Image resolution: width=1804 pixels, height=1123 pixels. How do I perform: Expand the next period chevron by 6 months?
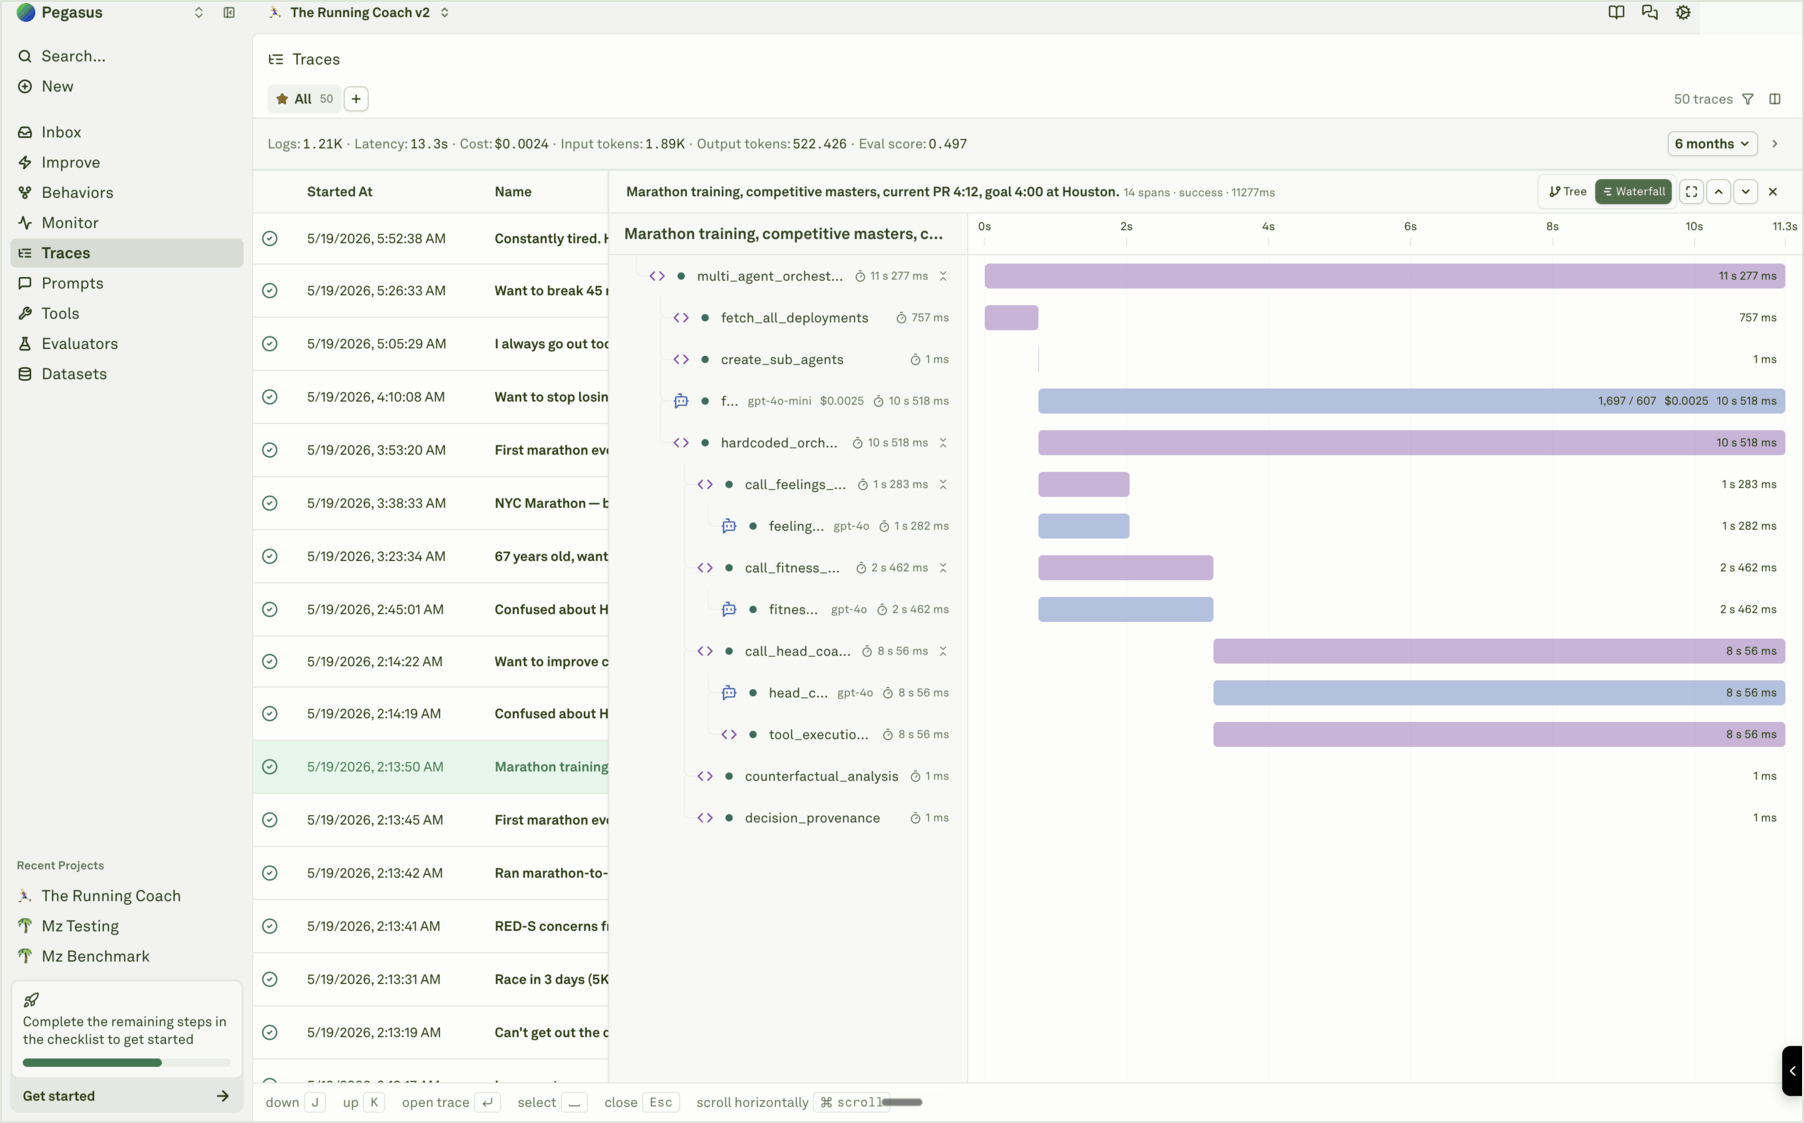(1775, 144)
